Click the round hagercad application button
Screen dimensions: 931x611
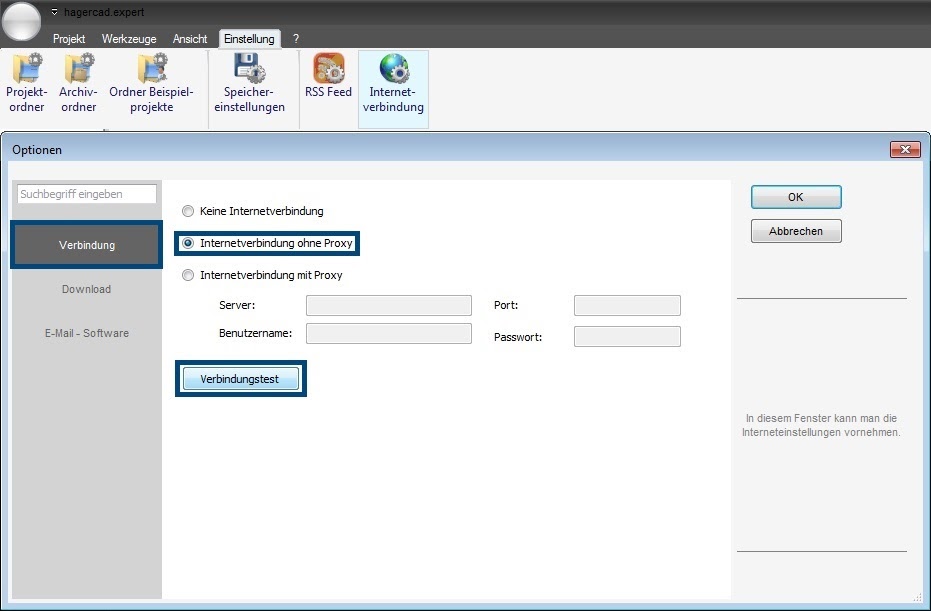pyautogui.click(x=21, y=21)
